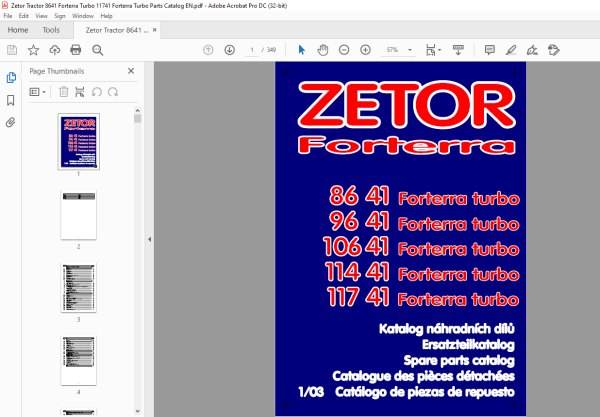Switch to the Tools tab
600x417 pixels.
[x=51, y=30]
